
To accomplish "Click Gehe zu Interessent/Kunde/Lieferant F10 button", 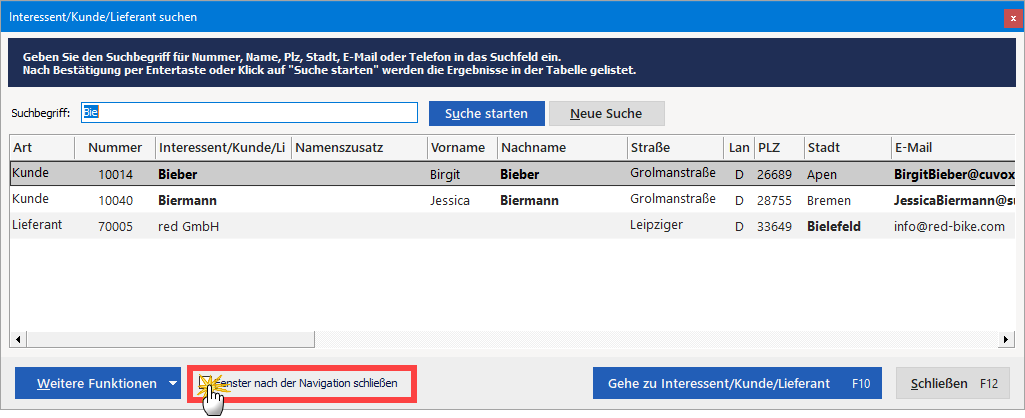I will coord(737,383).
